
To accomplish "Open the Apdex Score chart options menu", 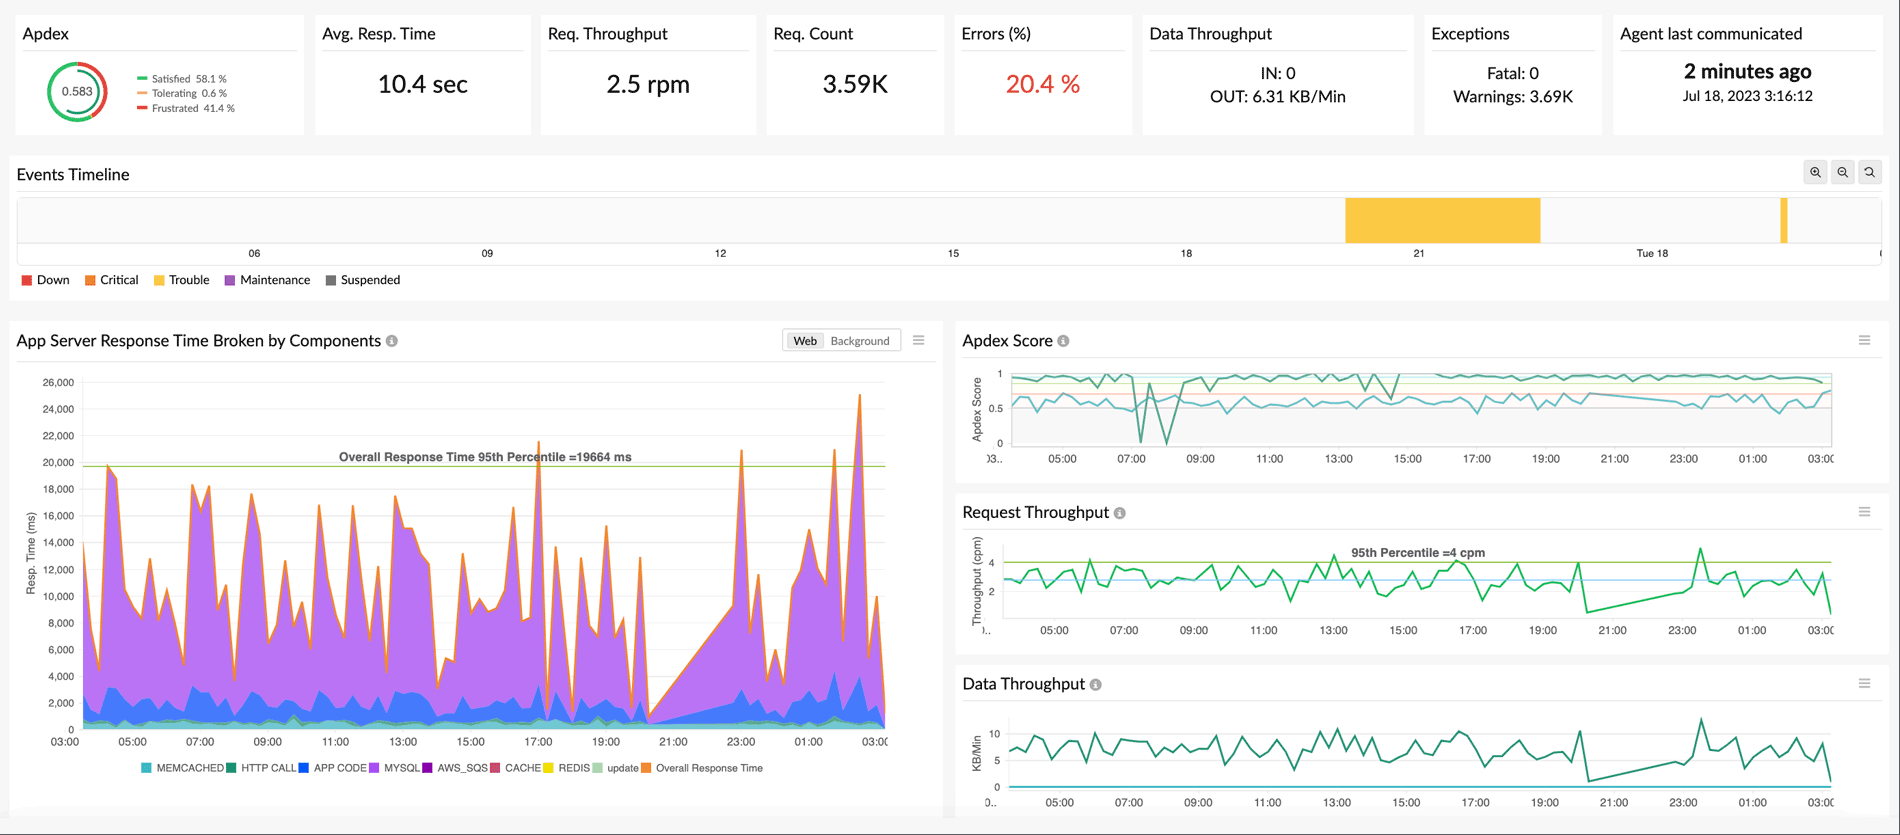I will coord(1864,340).
